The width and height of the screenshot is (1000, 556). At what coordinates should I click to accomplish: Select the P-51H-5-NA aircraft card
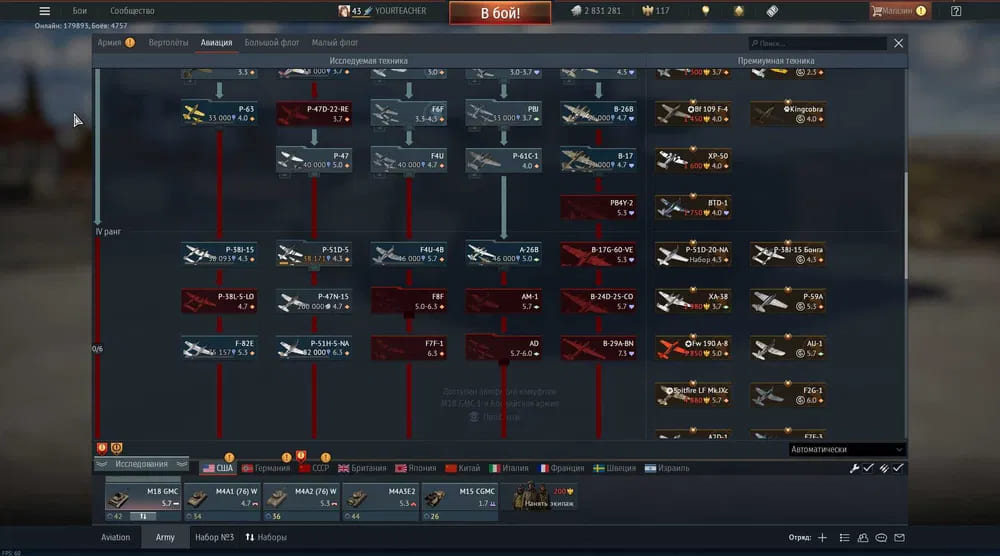pyautogui.click(x=314, y=348)
